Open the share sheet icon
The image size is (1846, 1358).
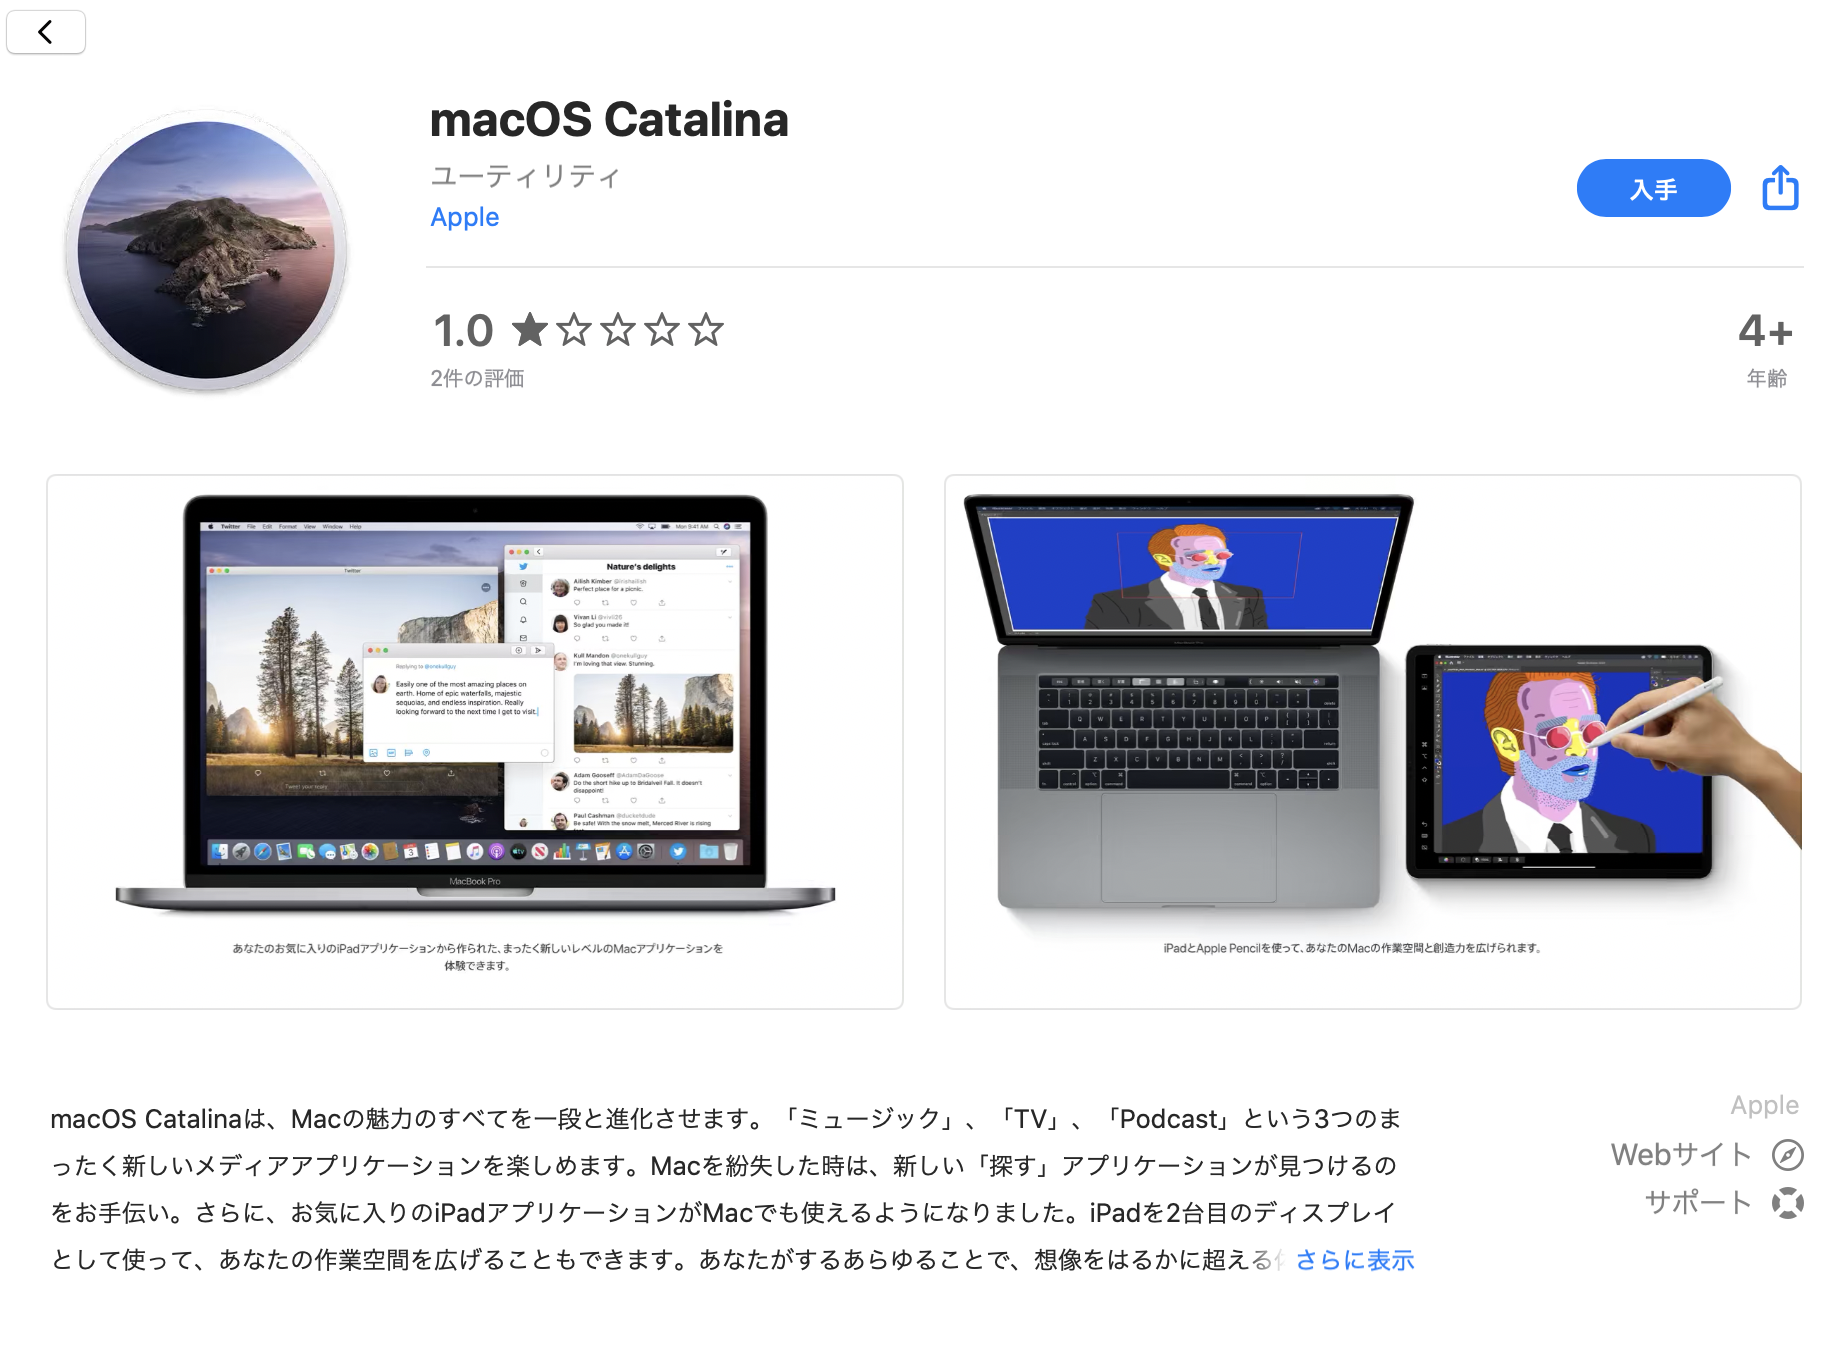[x=1780, y=188]
